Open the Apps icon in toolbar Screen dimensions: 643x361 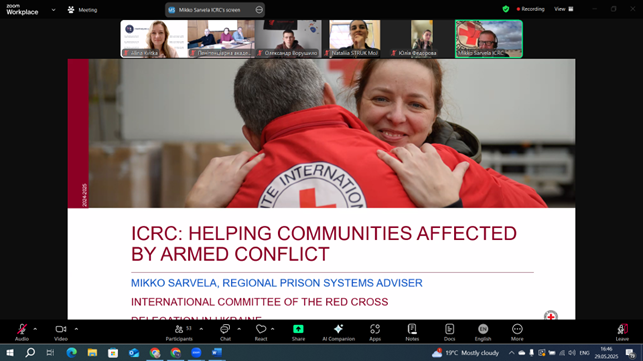tap(375, 332)
